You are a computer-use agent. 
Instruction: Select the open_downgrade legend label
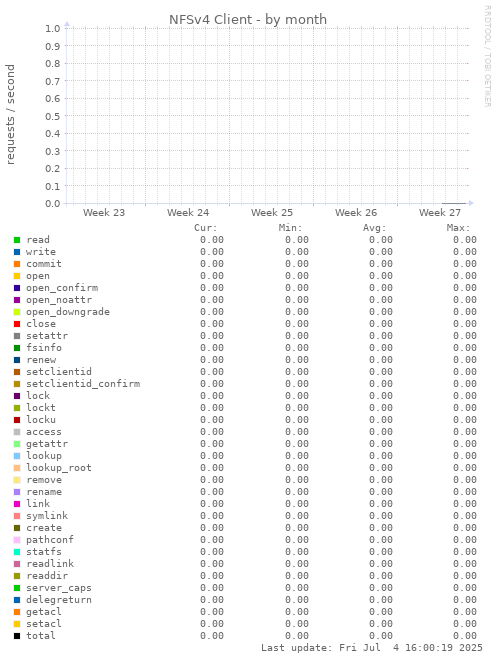(68, 312)
